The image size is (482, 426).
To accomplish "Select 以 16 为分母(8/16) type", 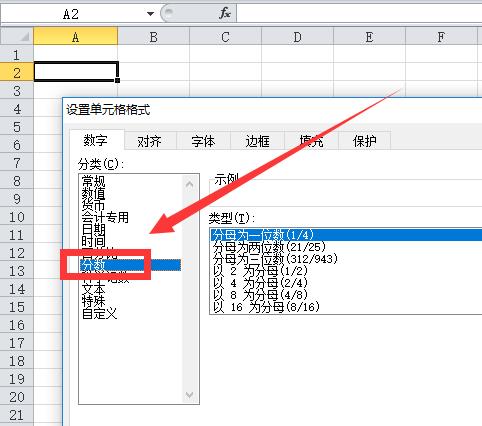I will pyautogui.click(x=266, y=307).
